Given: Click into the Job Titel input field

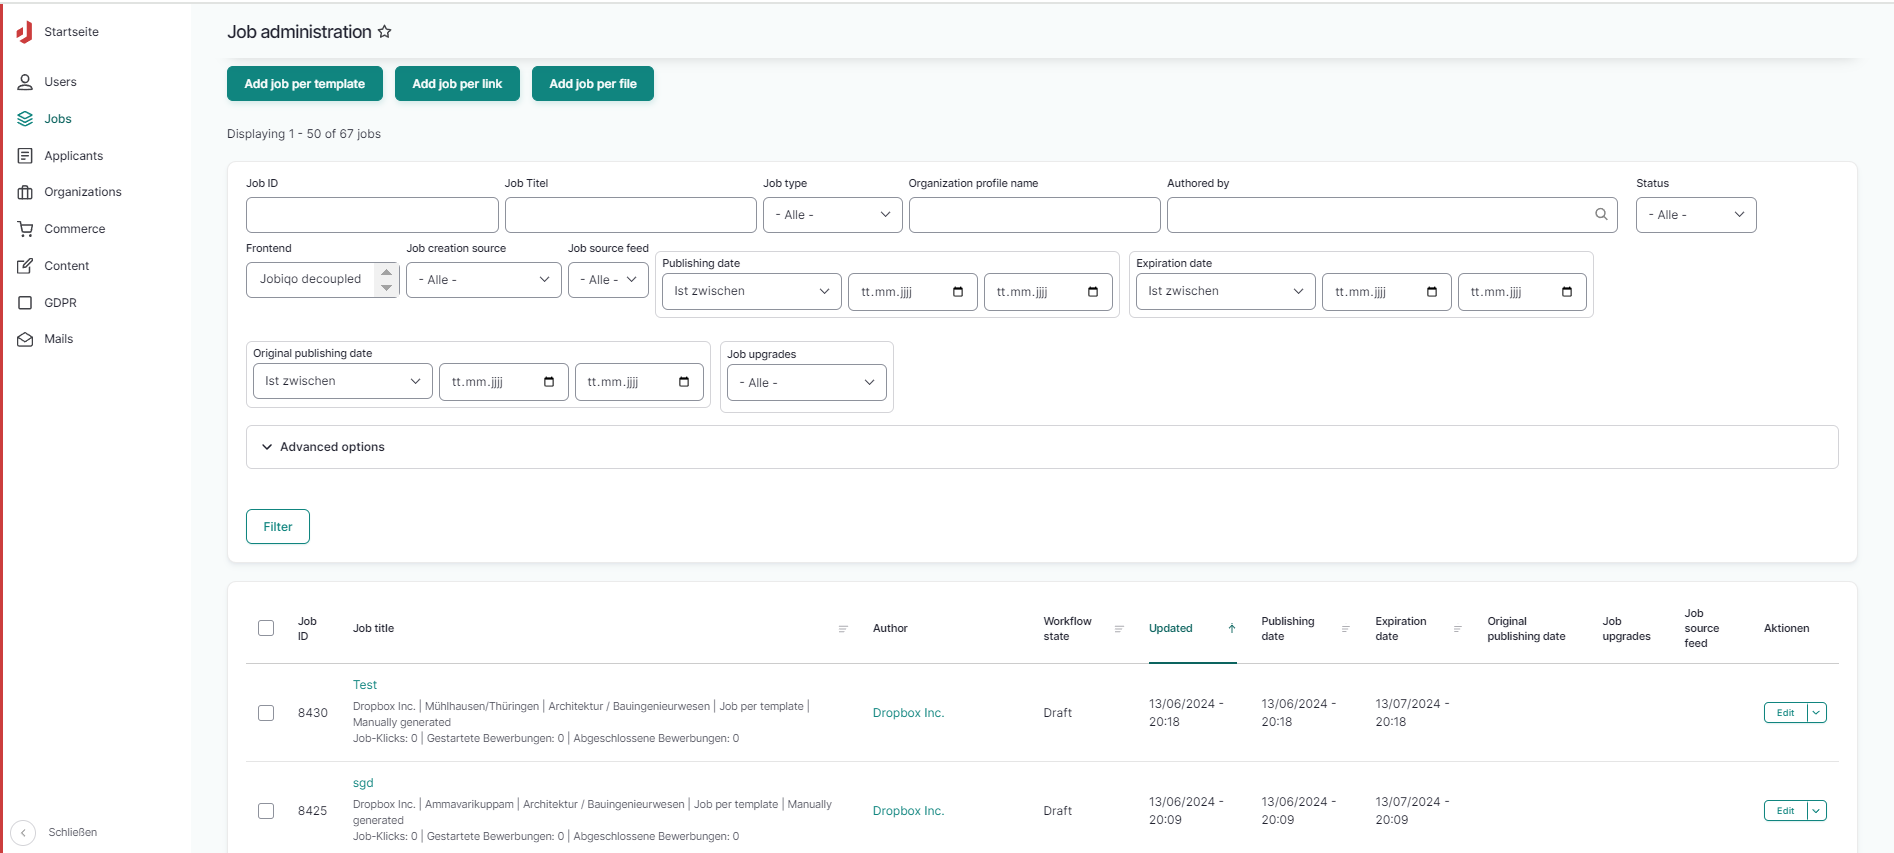Looking at the screenshot, I should (x=630, y=215).
